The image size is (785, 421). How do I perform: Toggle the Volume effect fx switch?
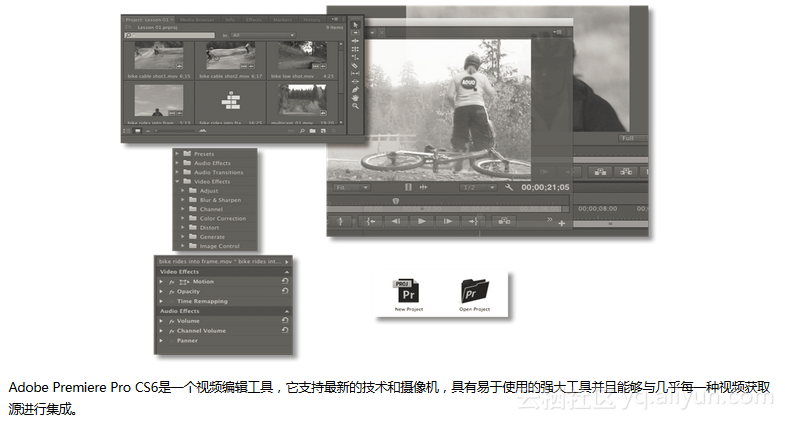click(172, 321)
